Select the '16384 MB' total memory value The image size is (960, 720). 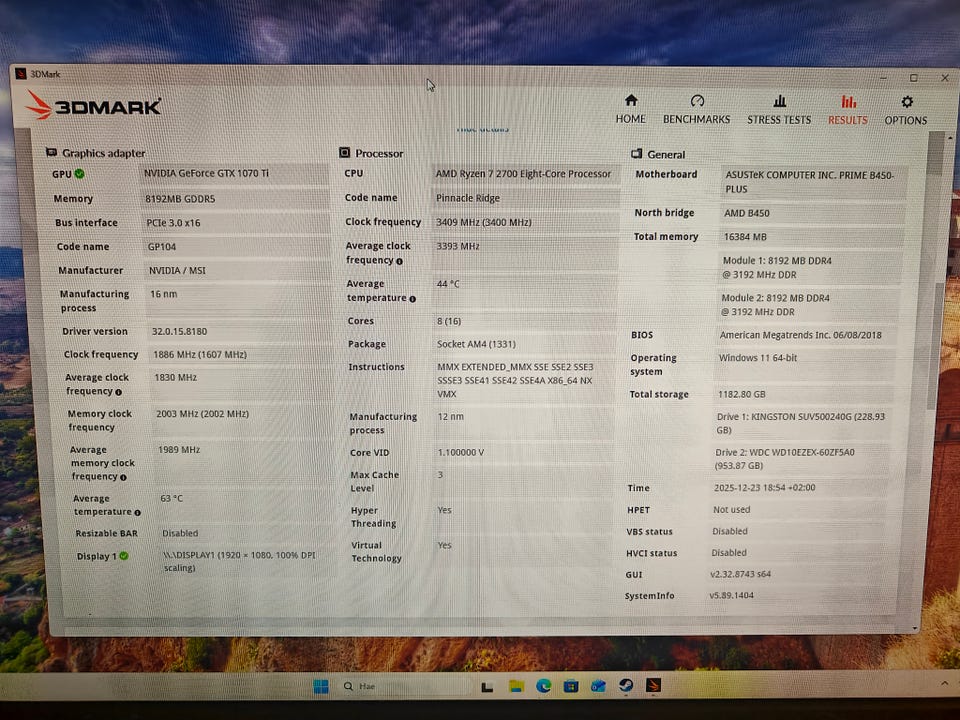click(745, 237)
